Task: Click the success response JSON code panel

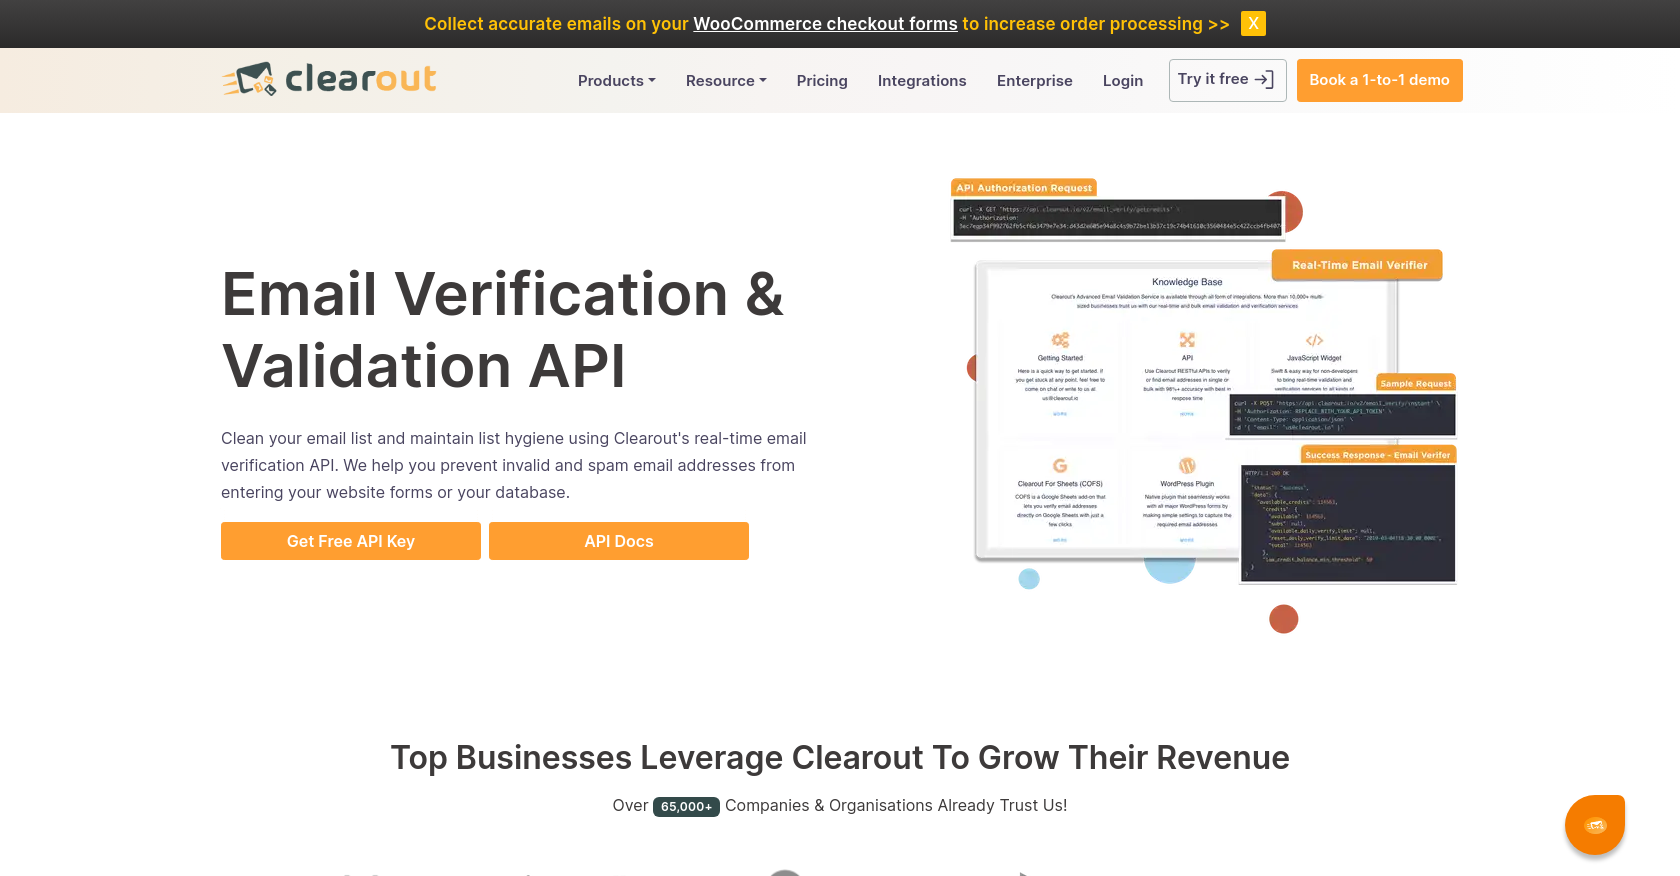Action: pos(1347,523)
